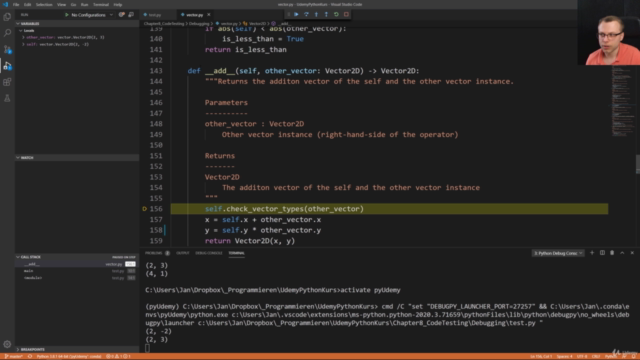Screen dimensions: 640x360
Task: Switch to the Problems panel tab
Action: tap(157, 253)
